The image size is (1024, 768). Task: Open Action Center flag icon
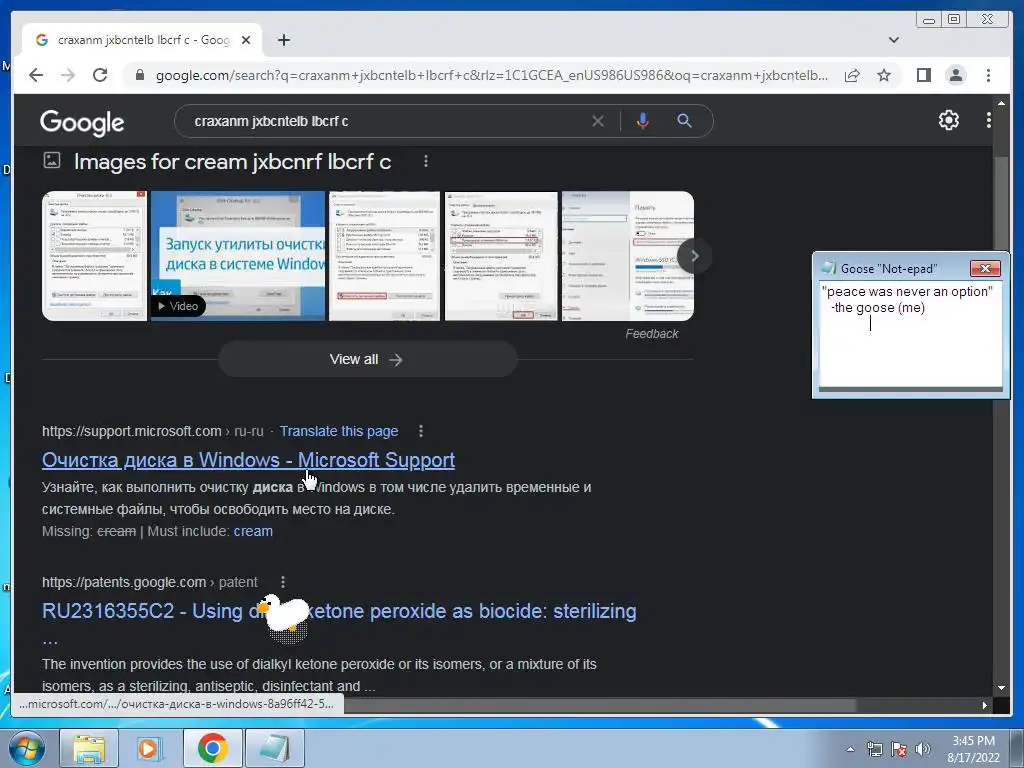coord(899,750)
